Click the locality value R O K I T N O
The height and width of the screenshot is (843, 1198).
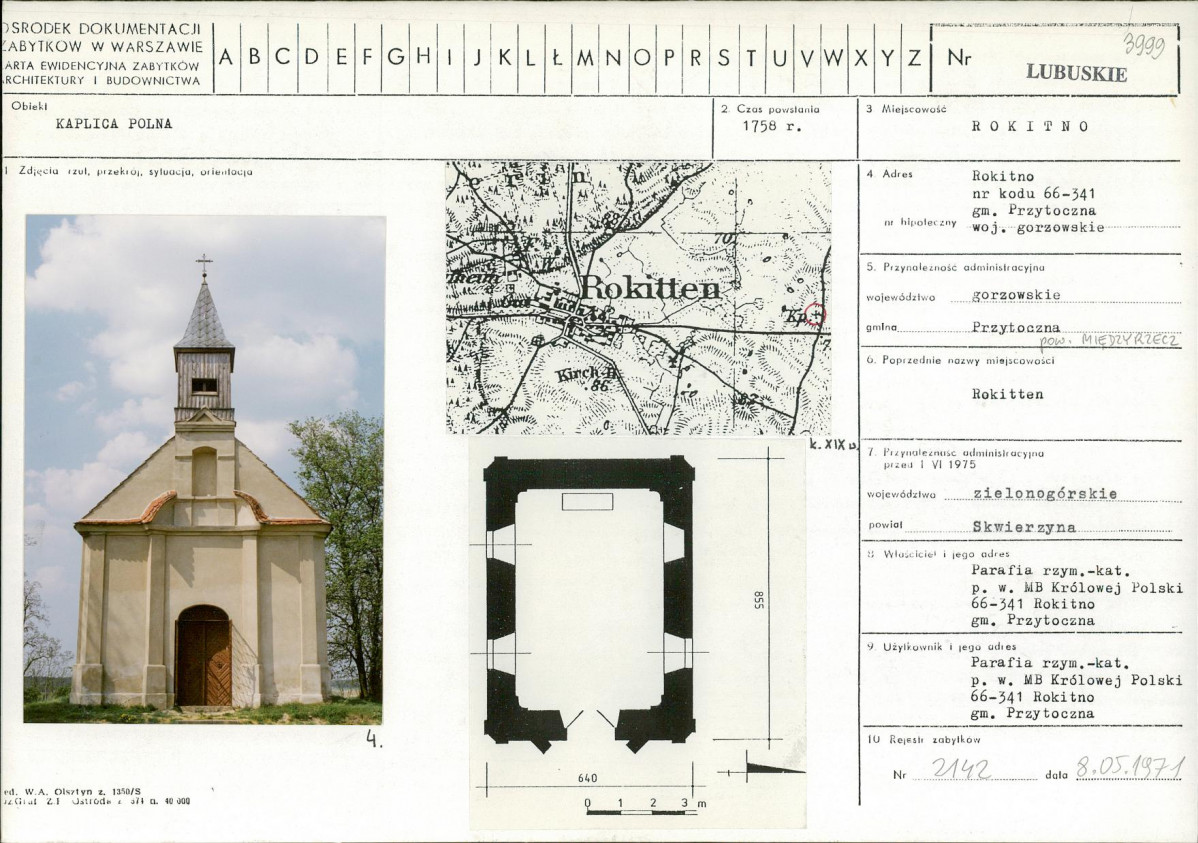click(1030, 126)
